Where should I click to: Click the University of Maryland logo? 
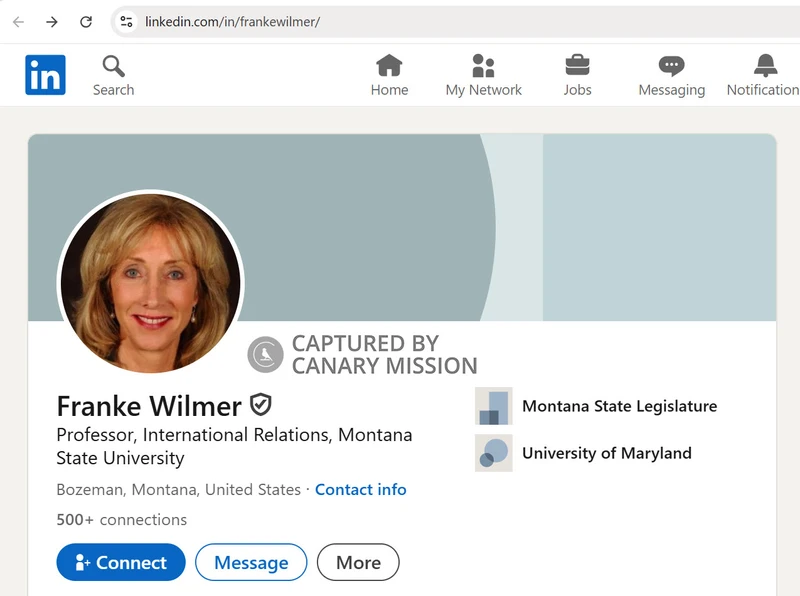coord(493,453)
